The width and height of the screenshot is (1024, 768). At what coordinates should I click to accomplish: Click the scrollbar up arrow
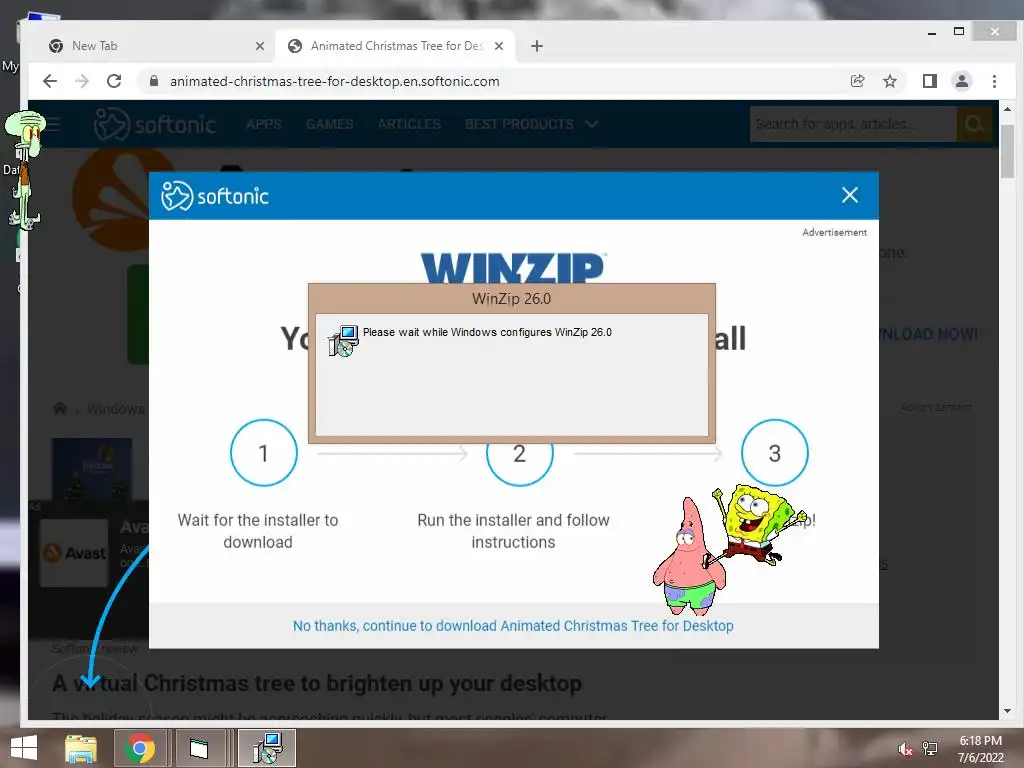point(1007,110)
